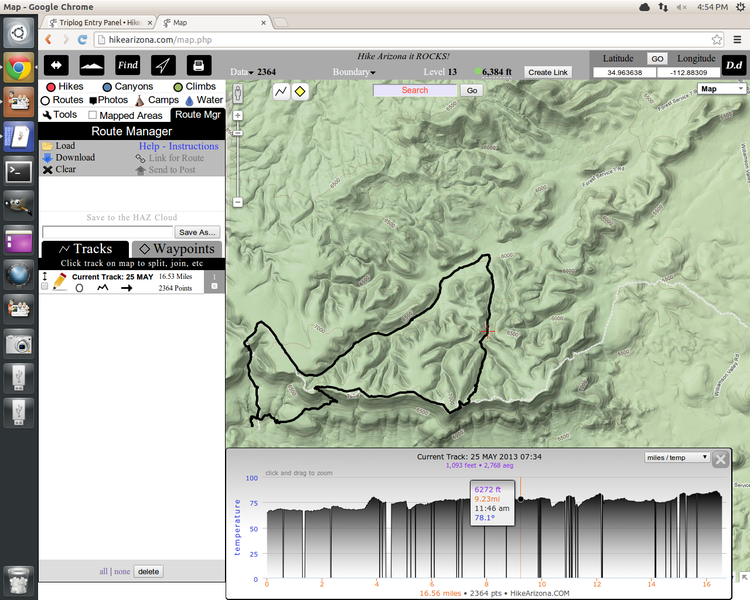Select the Map browser tab
The width and height of the screenshot is (750, 600).
point(213,22)
